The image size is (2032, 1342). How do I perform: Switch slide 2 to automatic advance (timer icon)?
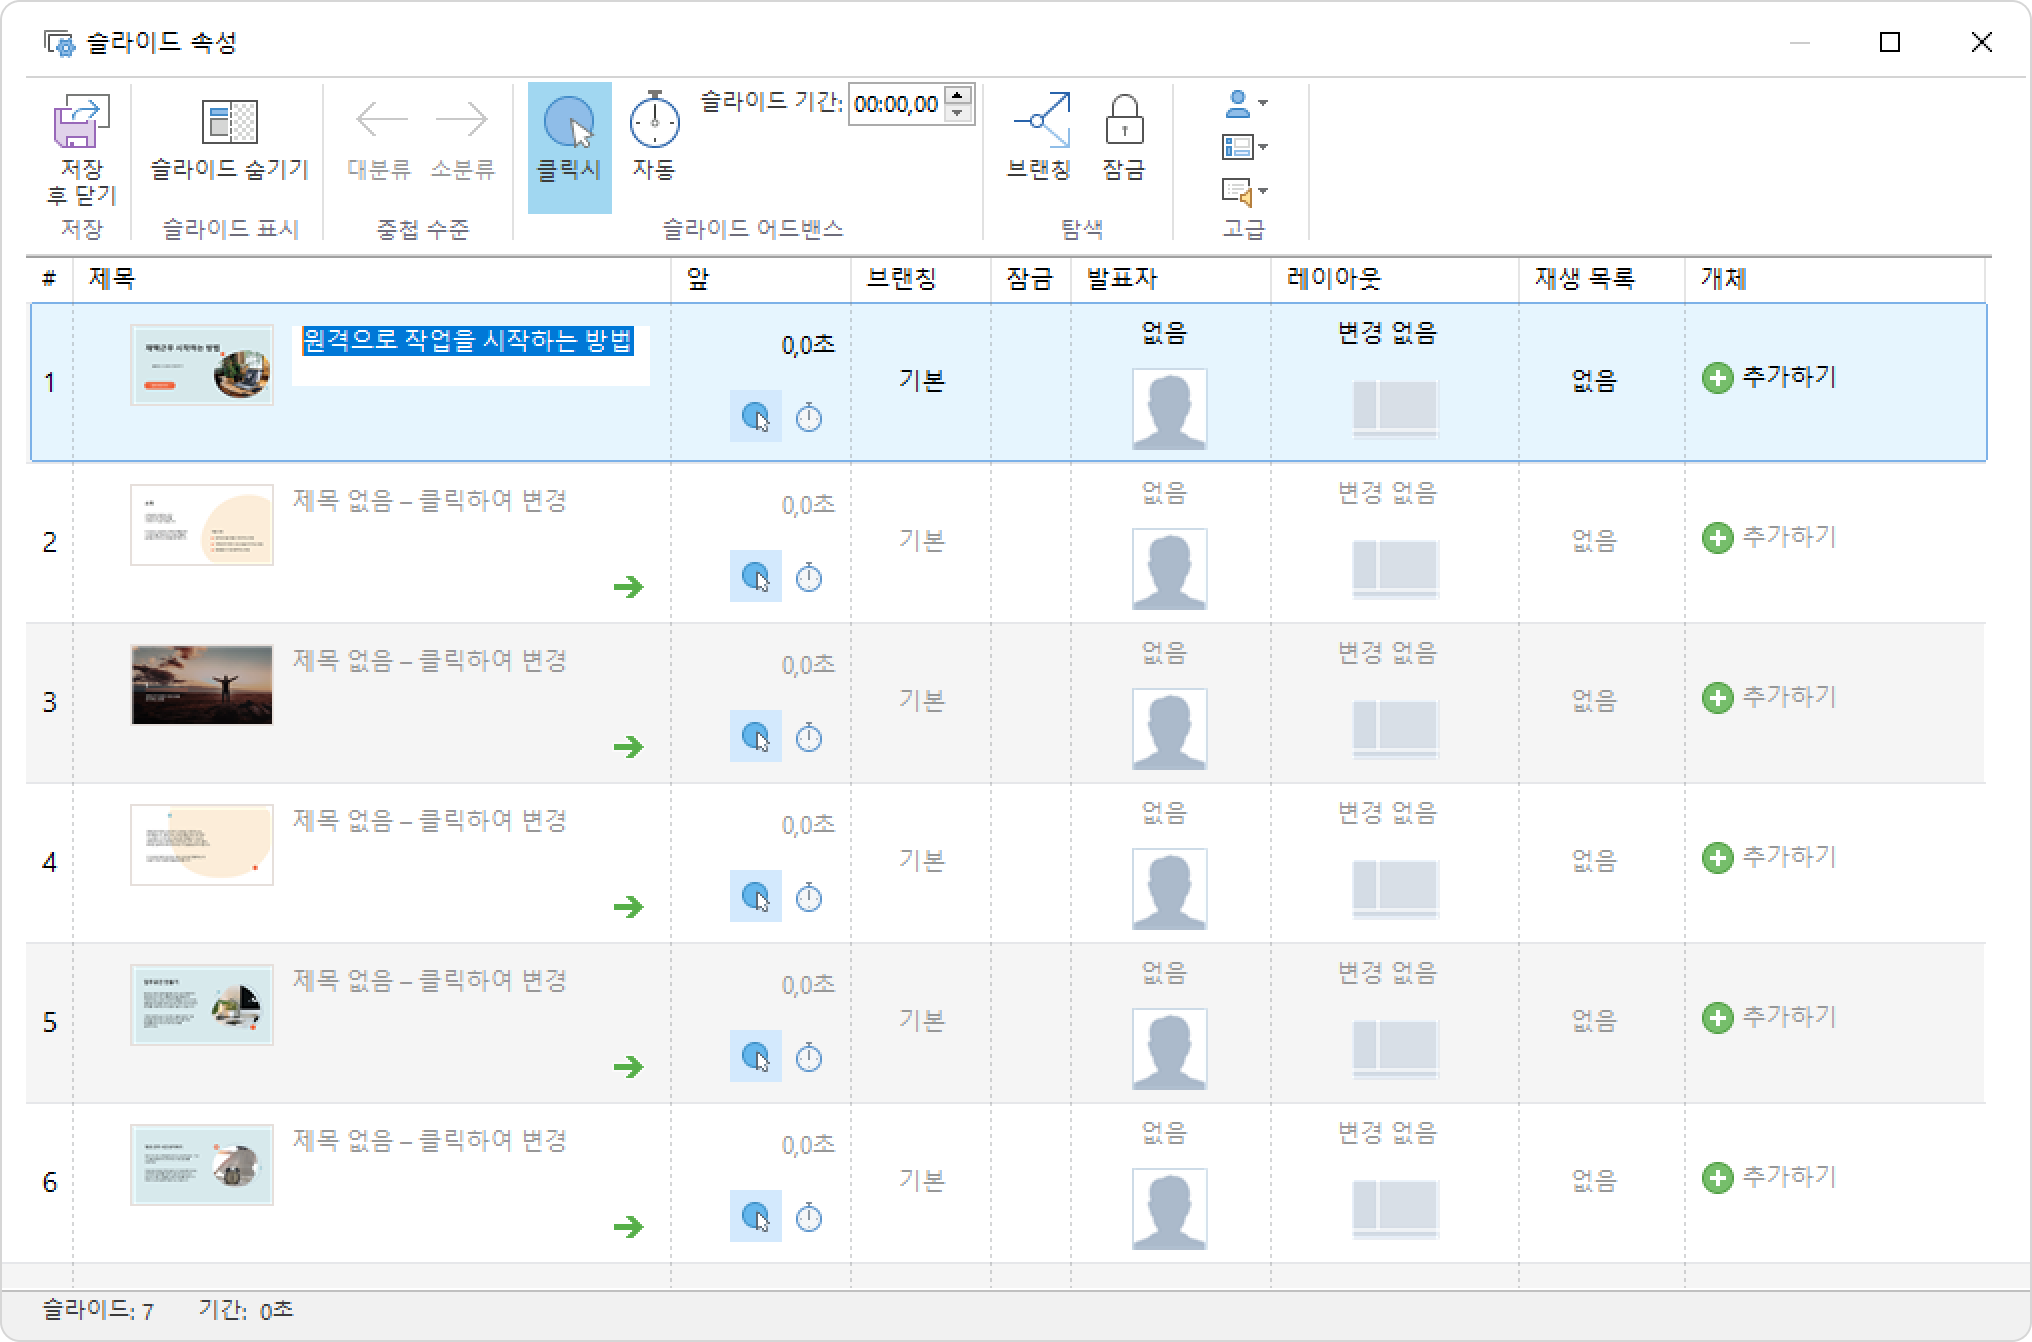[808, 578]
